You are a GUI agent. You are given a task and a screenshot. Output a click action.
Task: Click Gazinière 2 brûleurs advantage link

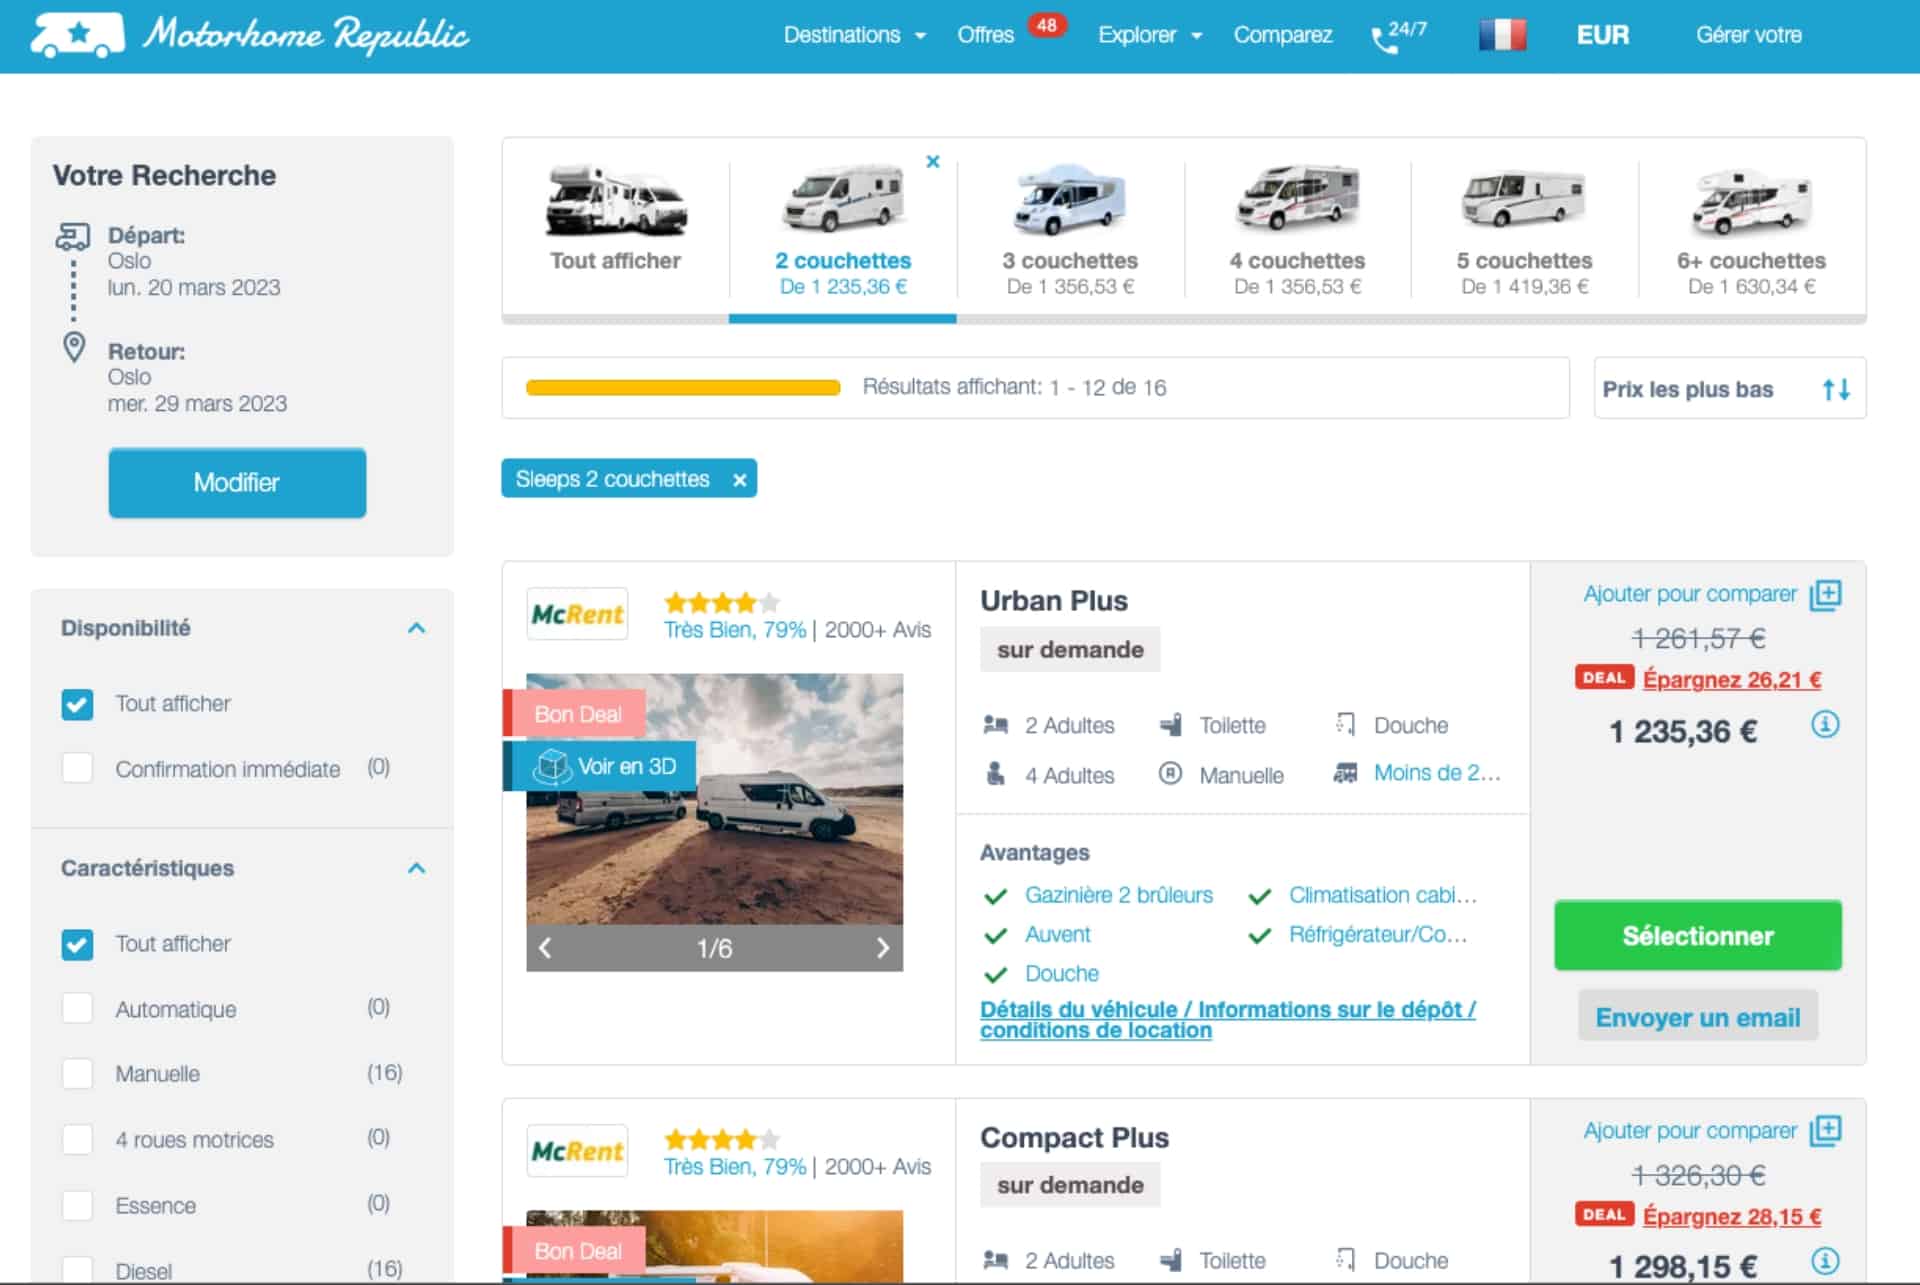tap(1118, 895)
